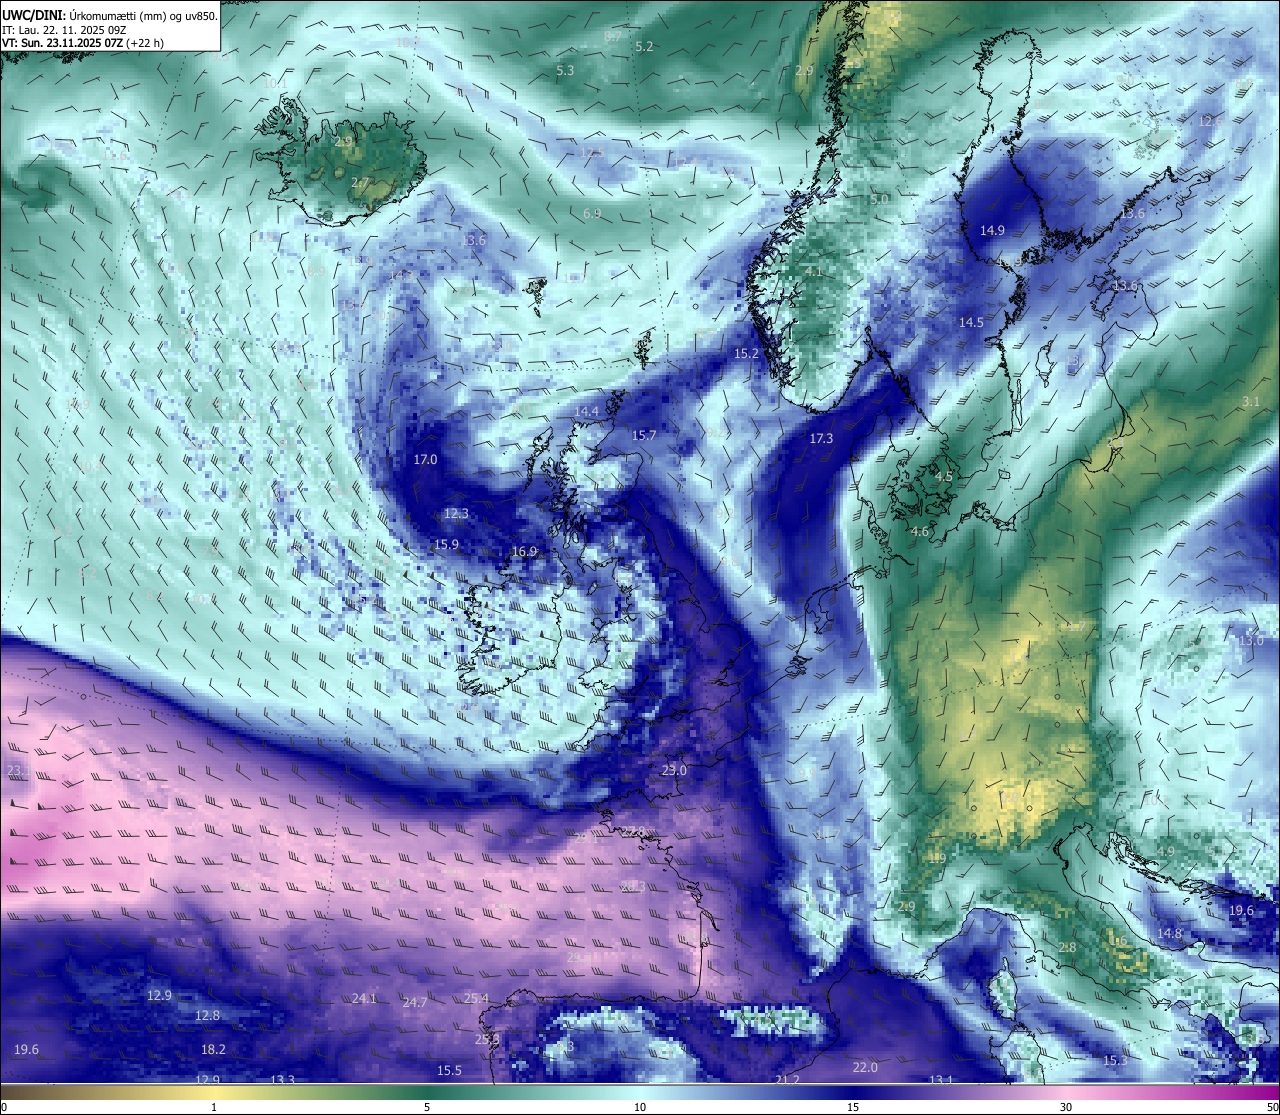This screenshot has width=1280, height=1115.
Task: Click the map value "14.5"
Action: pos(971,323)
